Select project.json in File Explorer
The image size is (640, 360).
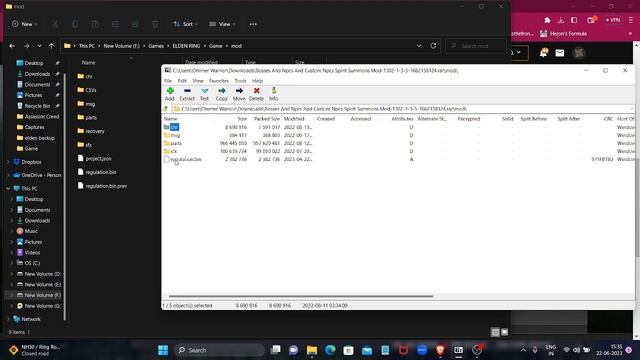(98, 158)
